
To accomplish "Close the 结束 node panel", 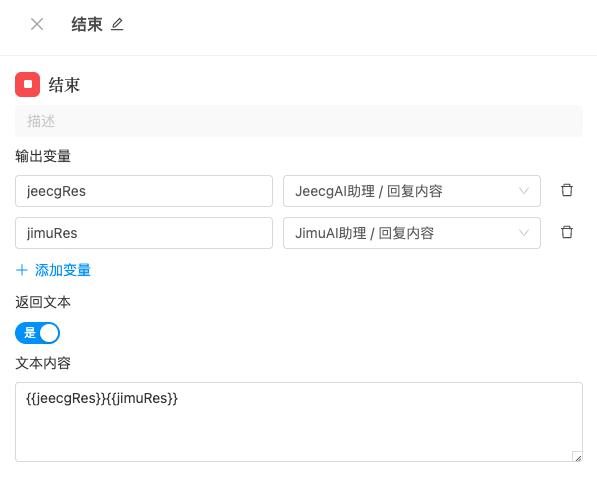I will pyautogui.click(x=37, y=24).
